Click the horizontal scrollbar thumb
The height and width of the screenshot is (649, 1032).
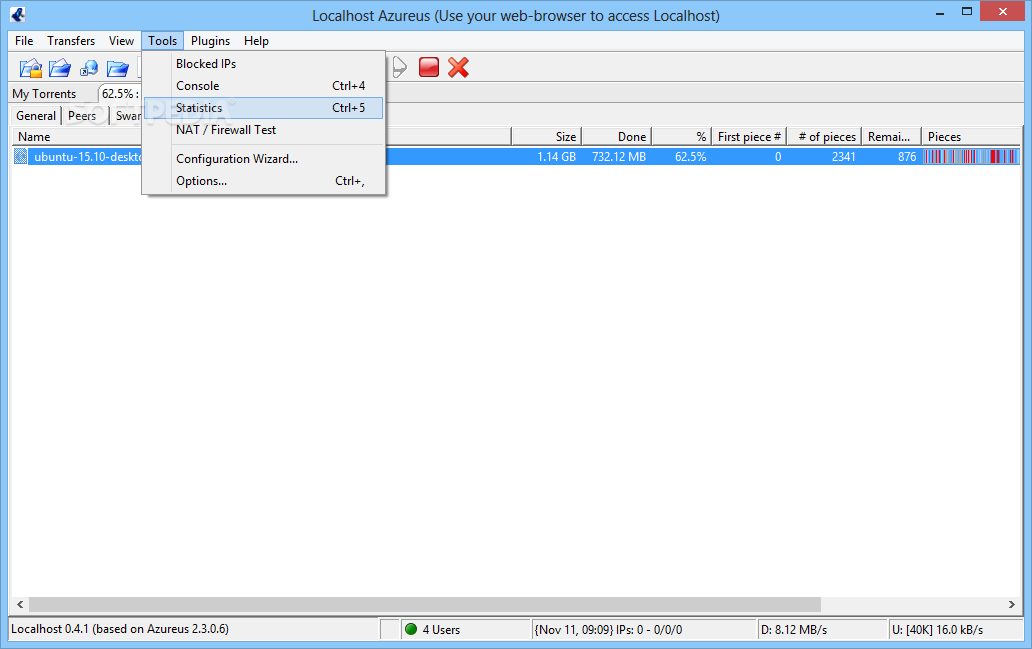click(x=425, y=604)
